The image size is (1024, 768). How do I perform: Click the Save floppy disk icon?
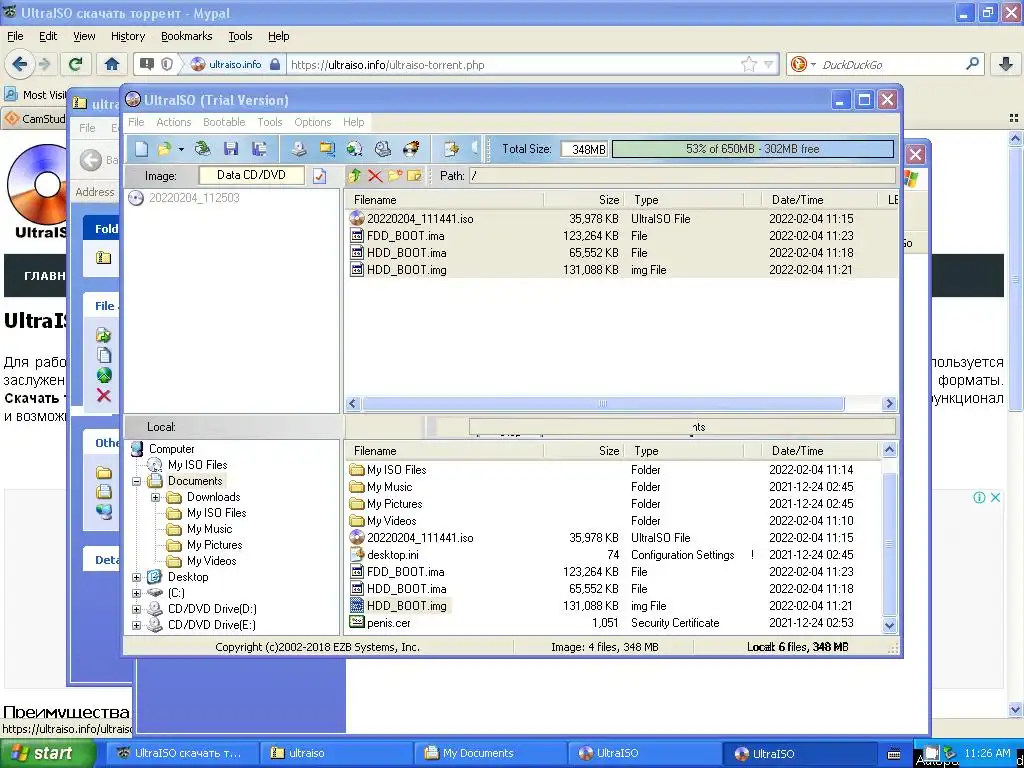coord(231,149)
